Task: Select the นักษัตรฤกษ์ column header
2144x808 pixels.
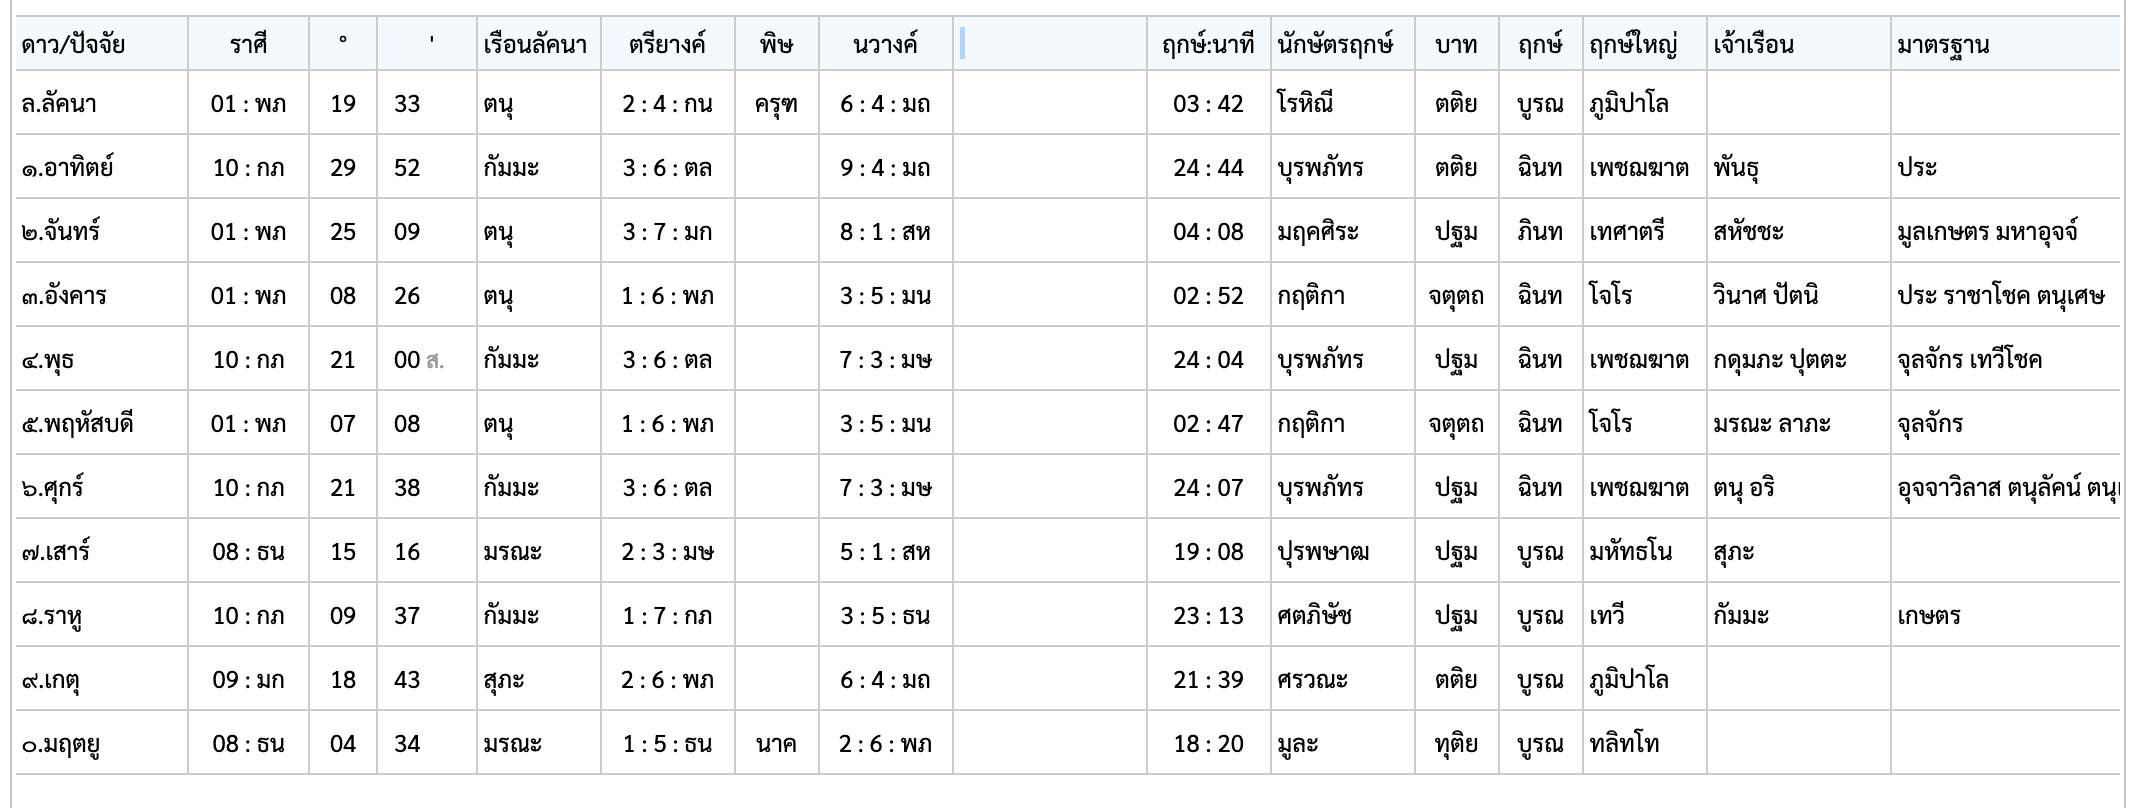Action: (x=1335, y=45)
